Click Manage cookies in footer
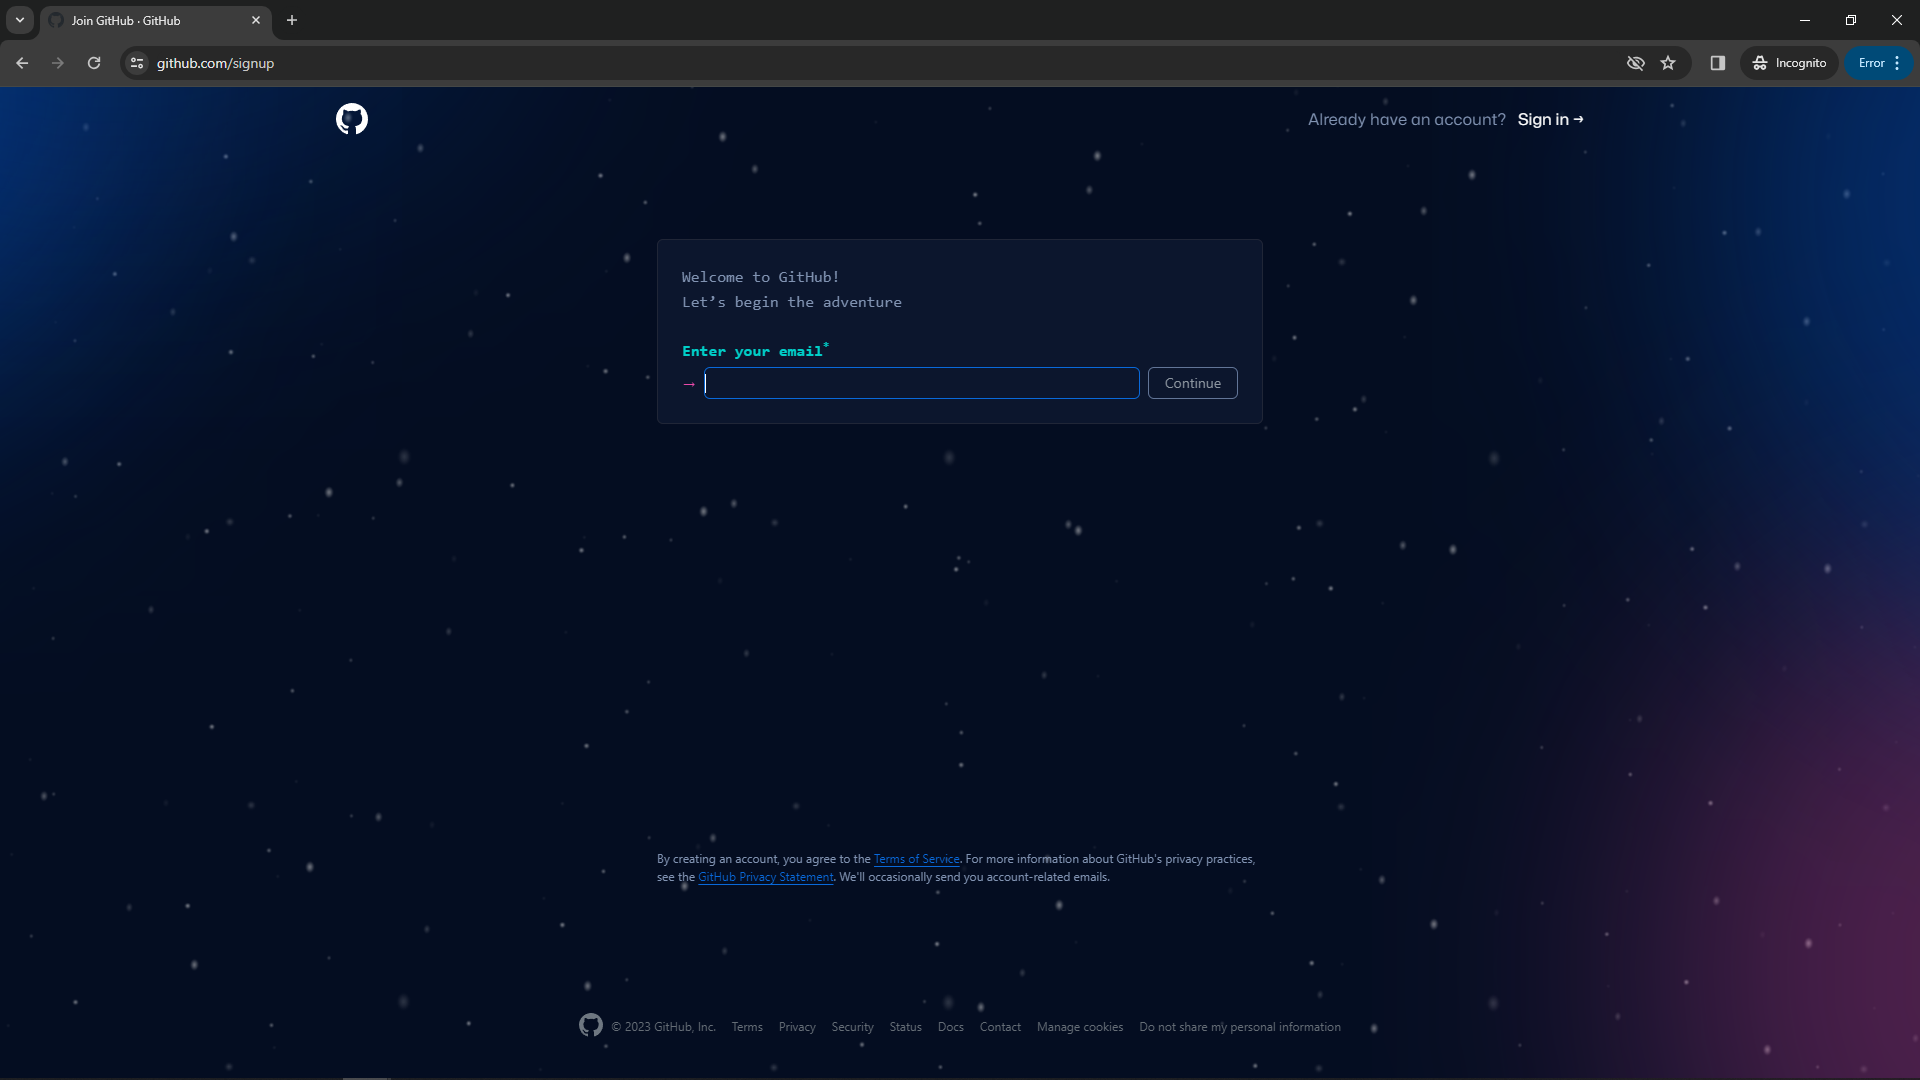Image resolution: width=1920 pixels, height=1080 pixels. point(1080,1027)
